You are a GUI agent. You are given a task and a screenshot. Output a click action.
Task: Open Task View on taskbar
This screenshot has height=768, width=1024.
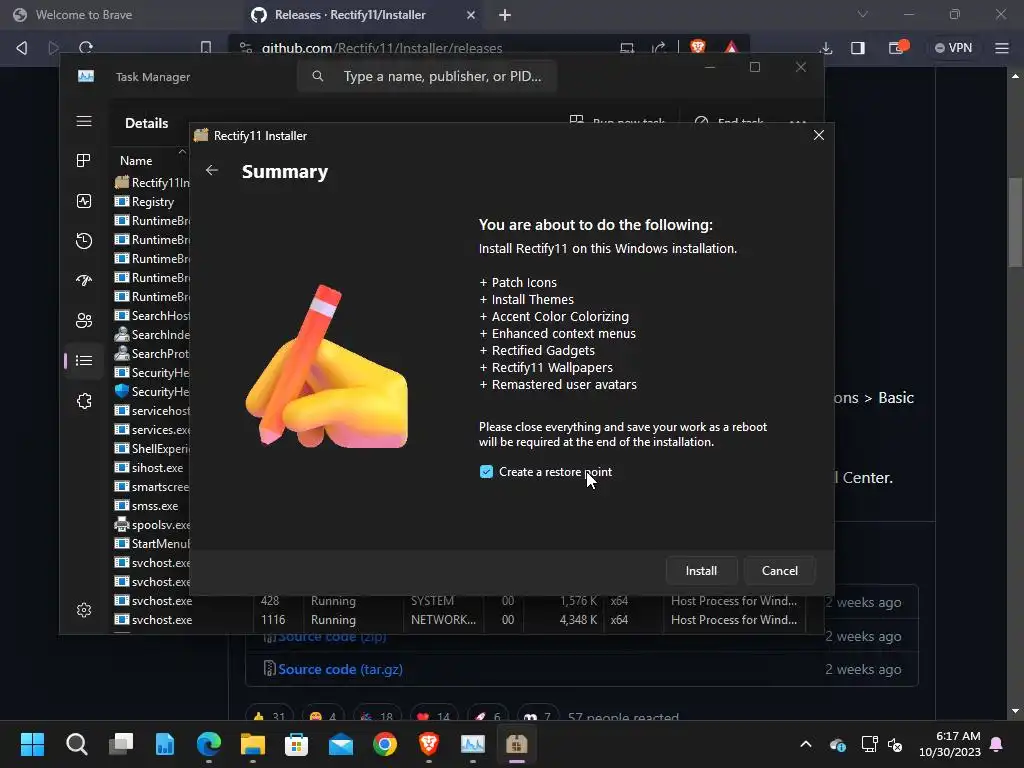pos(121,744)
